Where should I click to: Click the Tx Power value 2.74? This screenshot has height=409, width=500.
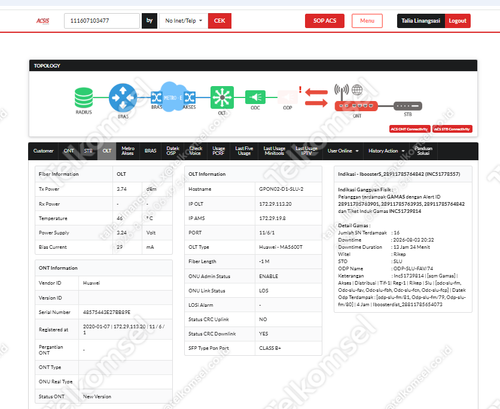(x=122, y=189)
